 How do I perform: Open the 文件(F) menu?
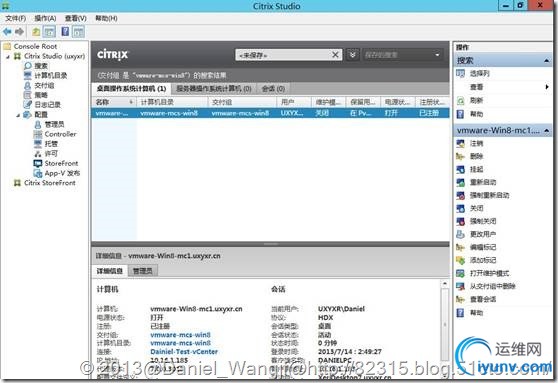tap(15, 18)
